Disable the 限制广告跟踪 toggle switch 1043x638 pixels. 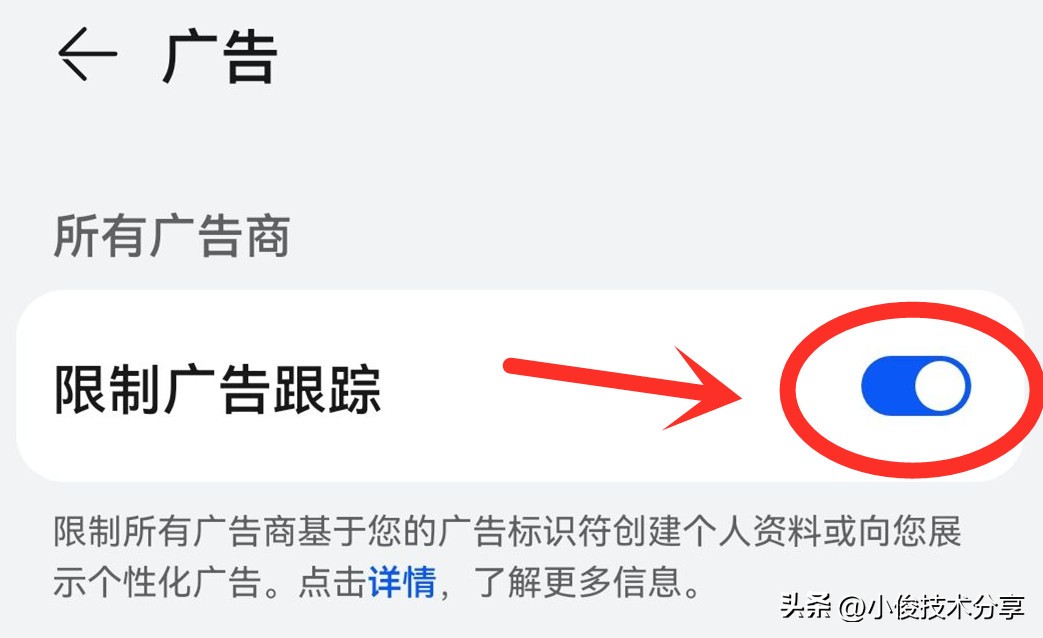[916, 386]
